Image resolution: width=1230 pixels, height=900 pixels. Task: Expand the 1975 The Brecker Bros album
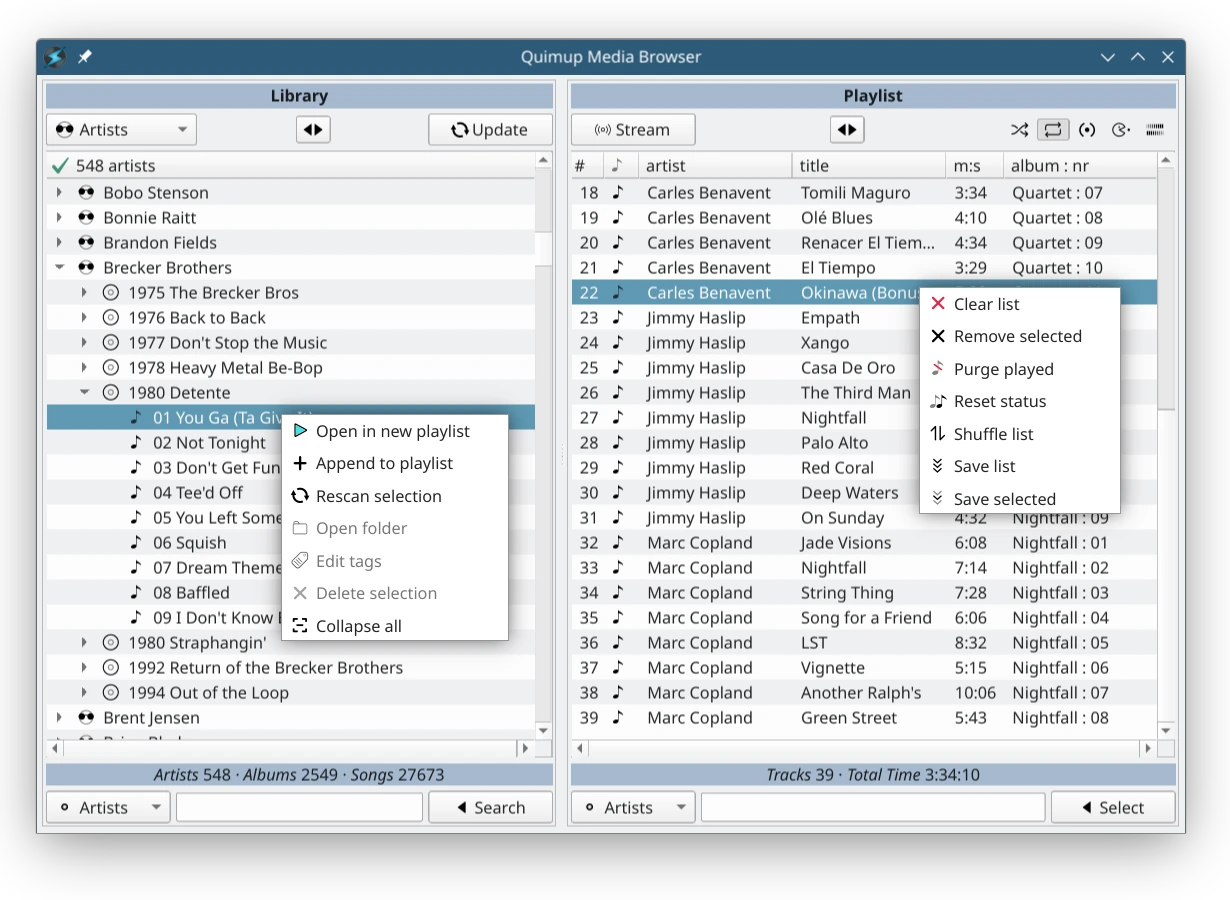click(x=85, y=293)
